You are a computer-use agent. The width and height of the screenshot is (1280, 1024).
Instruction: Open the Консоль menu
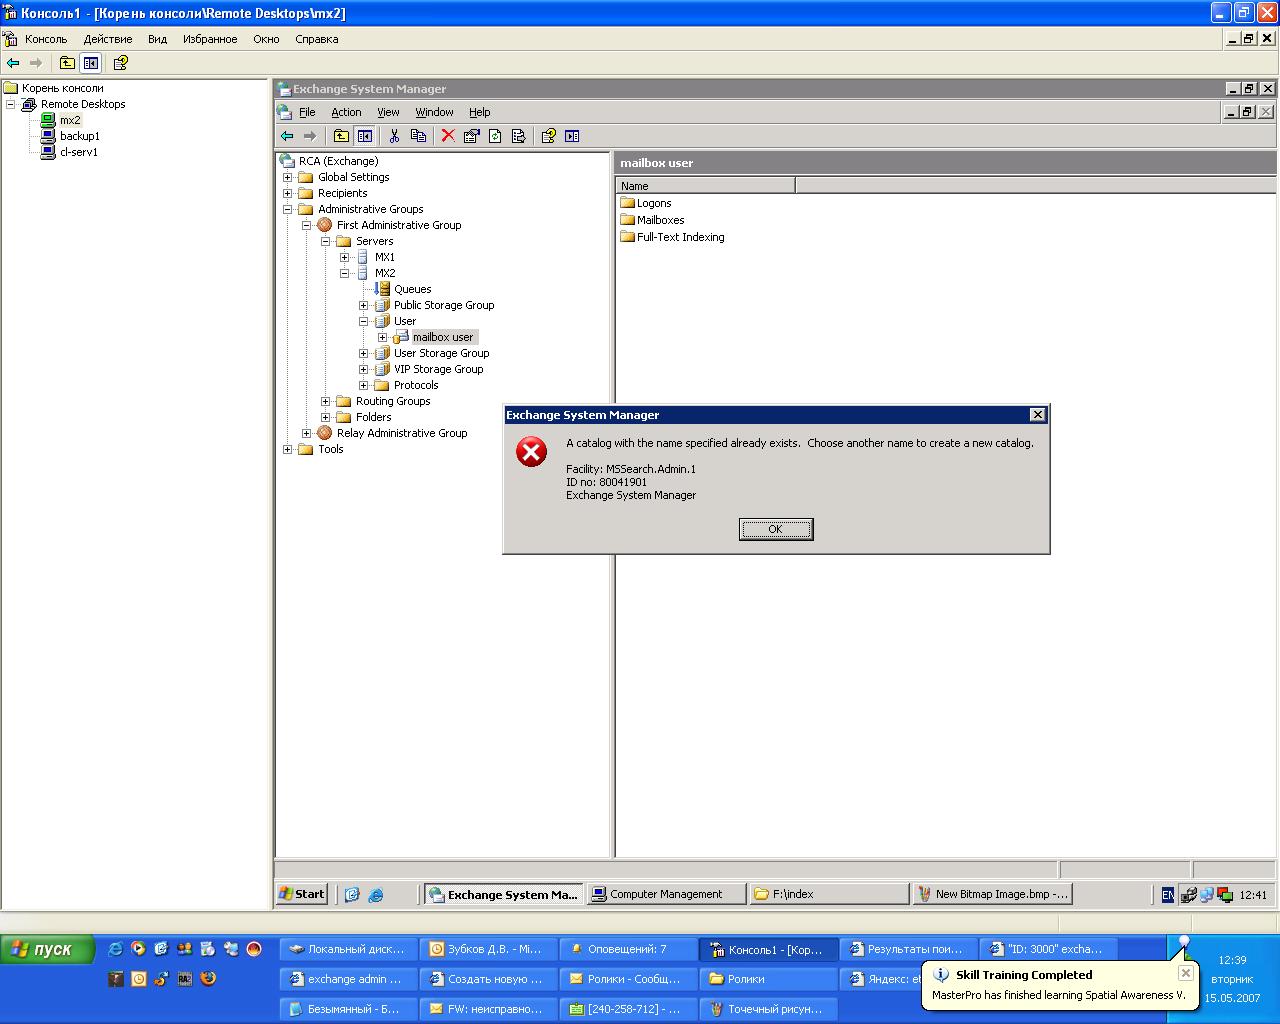[x=46, y=39]
